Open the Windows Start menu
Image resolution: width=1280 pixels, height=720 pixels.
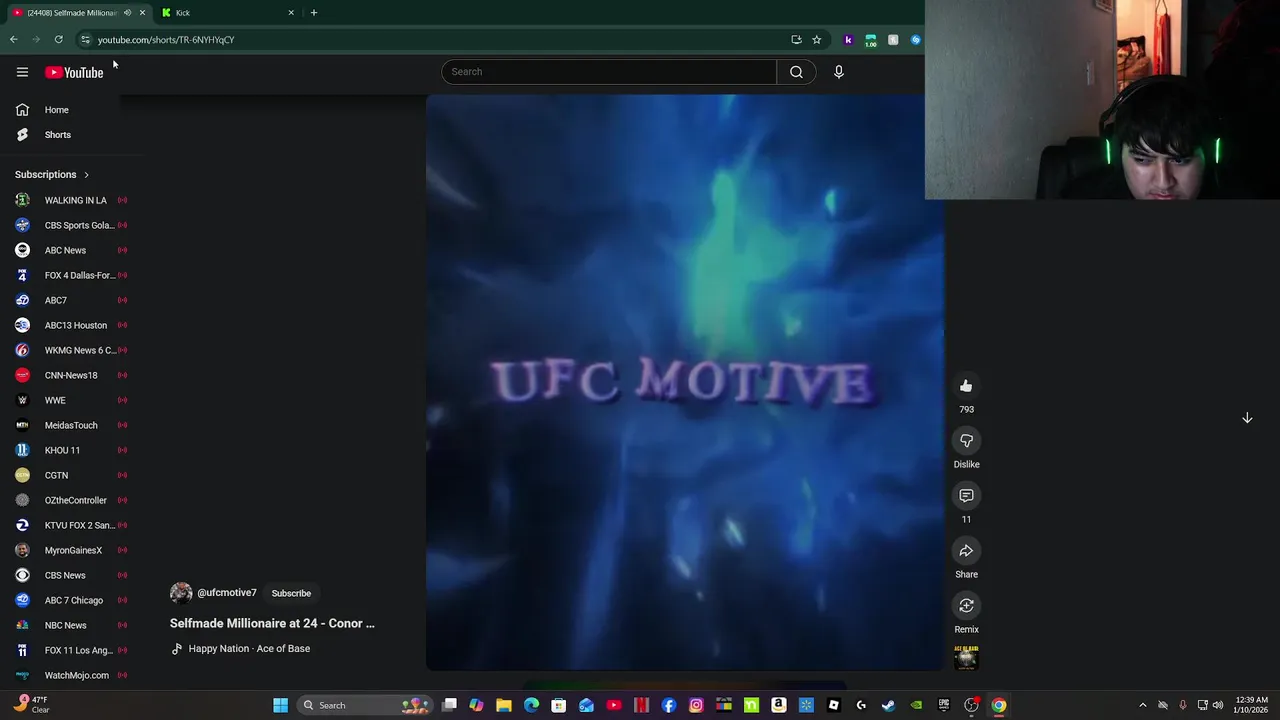(x=281, y=705)
